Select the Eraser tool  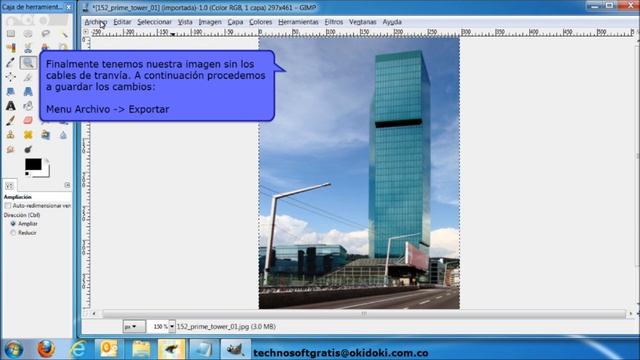pos(28,120)
